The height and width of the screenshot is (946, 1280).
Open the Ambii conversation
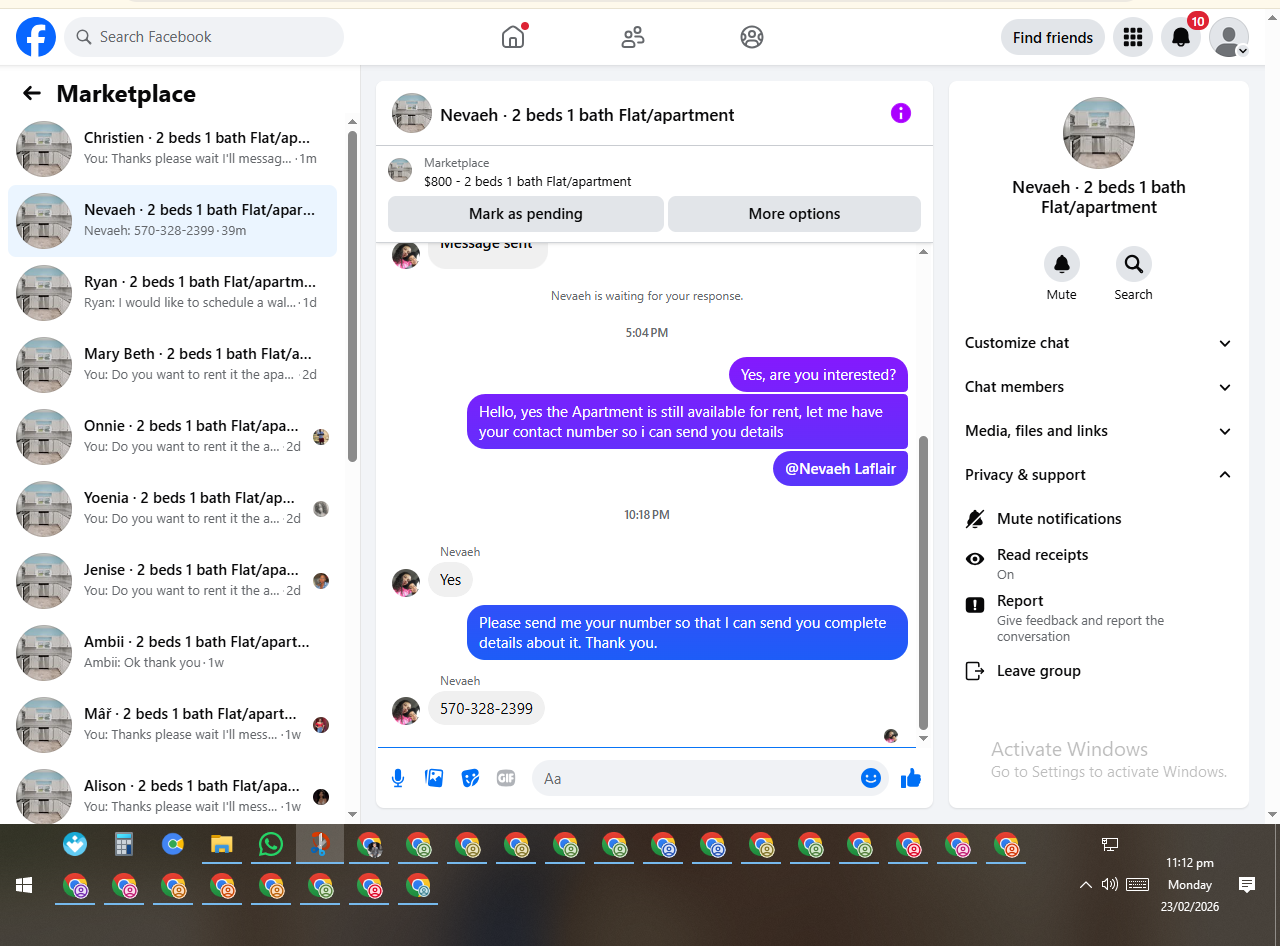pos(172,653)
